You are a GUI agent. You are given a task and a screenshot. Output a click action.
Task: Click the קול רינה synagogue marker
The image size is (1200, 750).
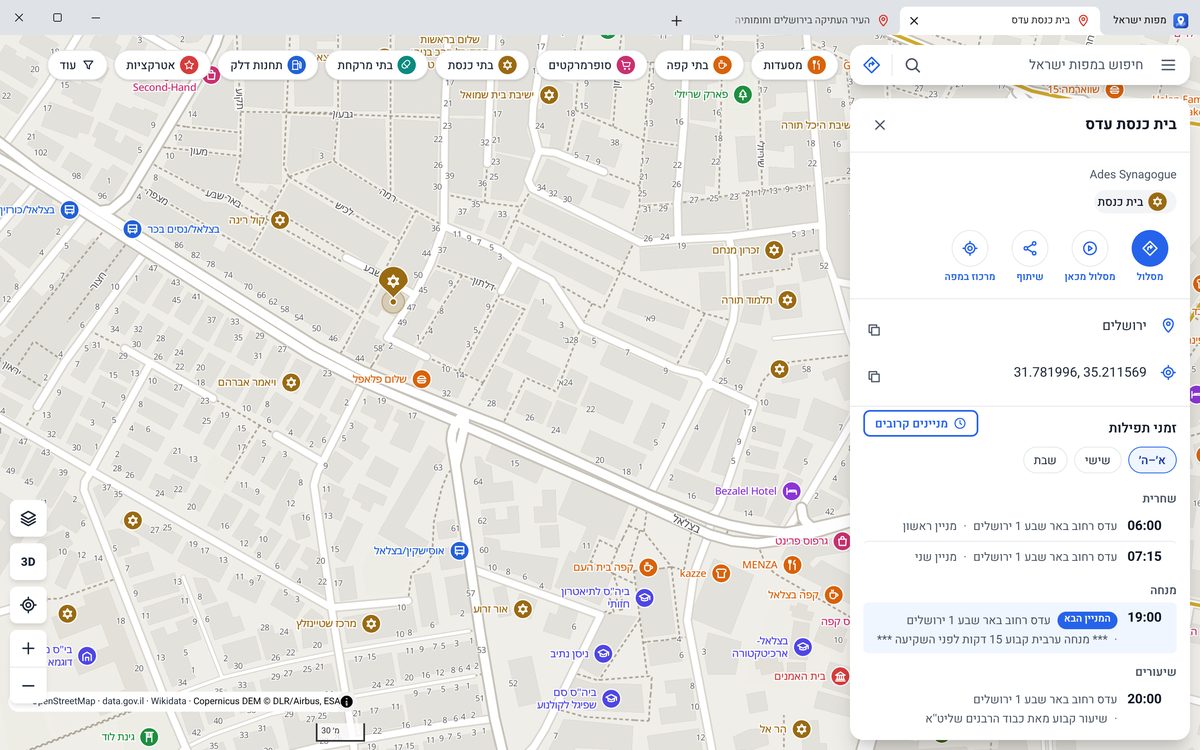(280, 220)
